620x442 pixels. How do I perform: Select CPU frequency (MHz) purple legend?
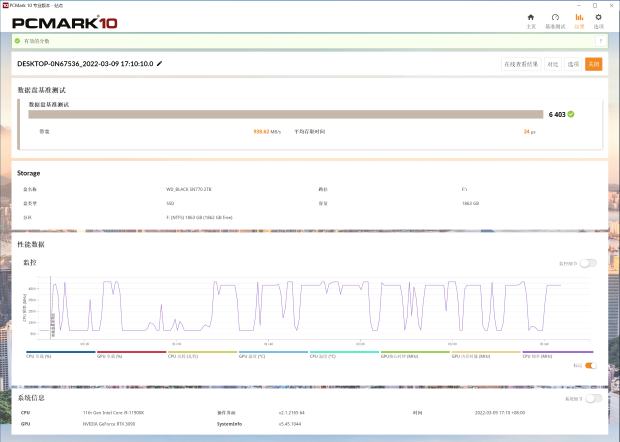pyautogui.click(x=558, y=354)
